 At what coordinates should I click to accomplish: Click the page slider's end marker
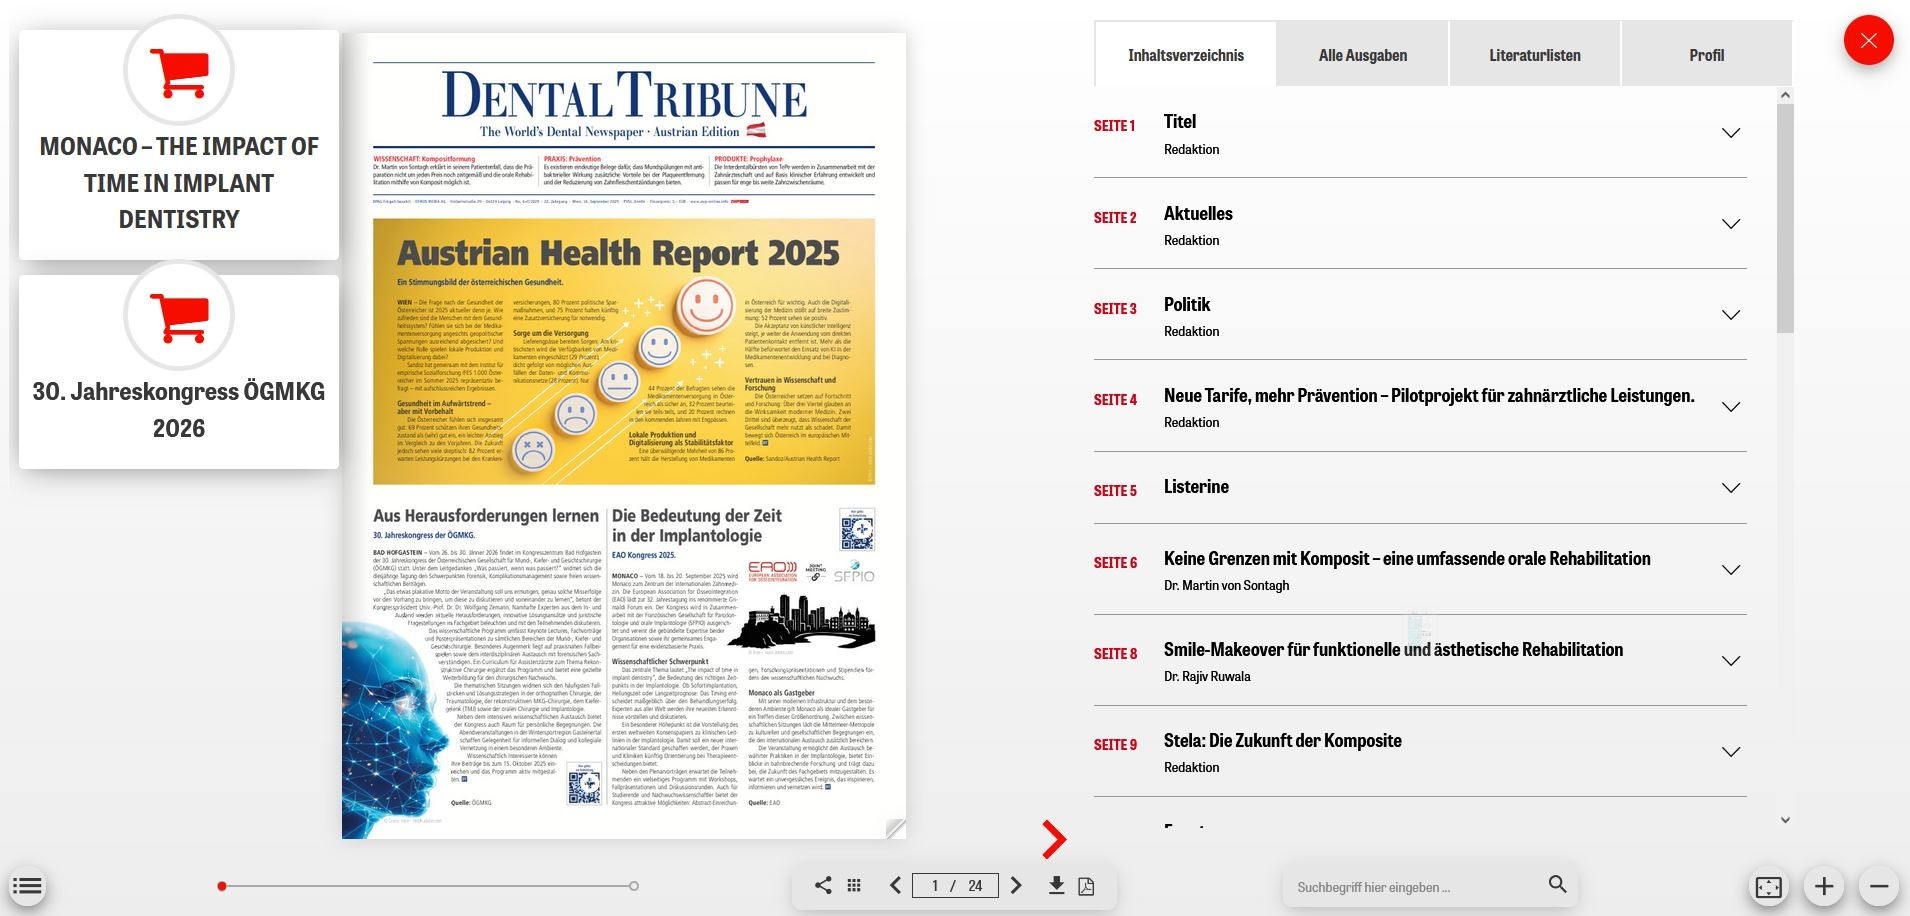(634, 886)
